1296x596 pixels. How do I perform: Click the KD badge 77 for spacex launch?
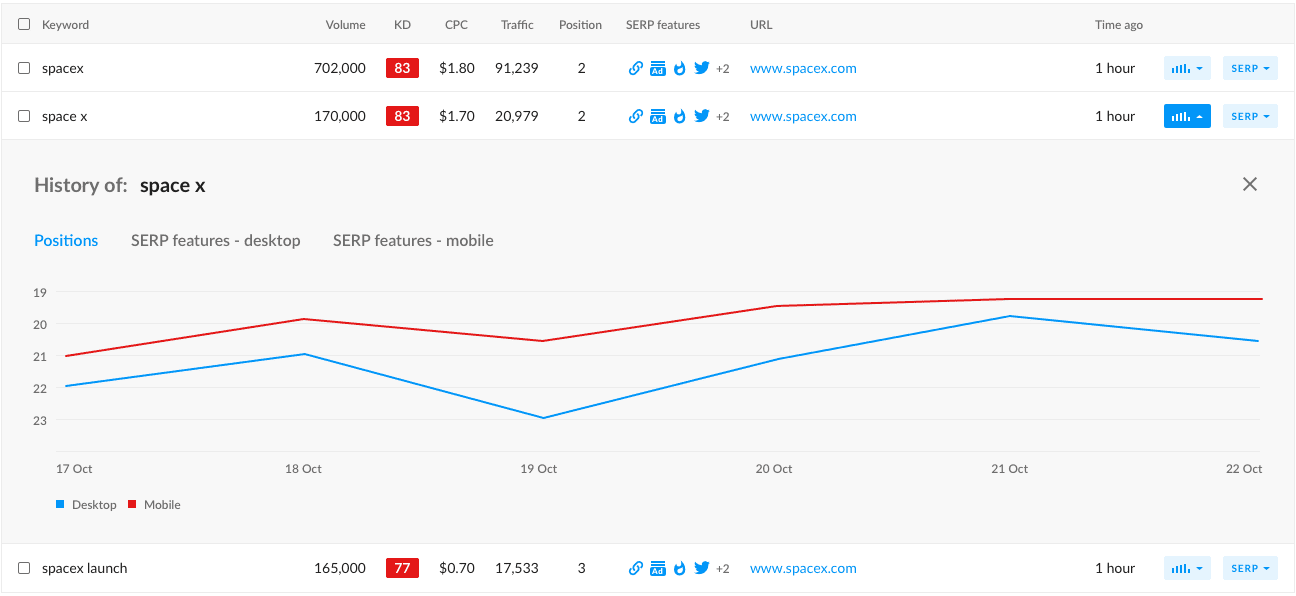tap(402, 568)
